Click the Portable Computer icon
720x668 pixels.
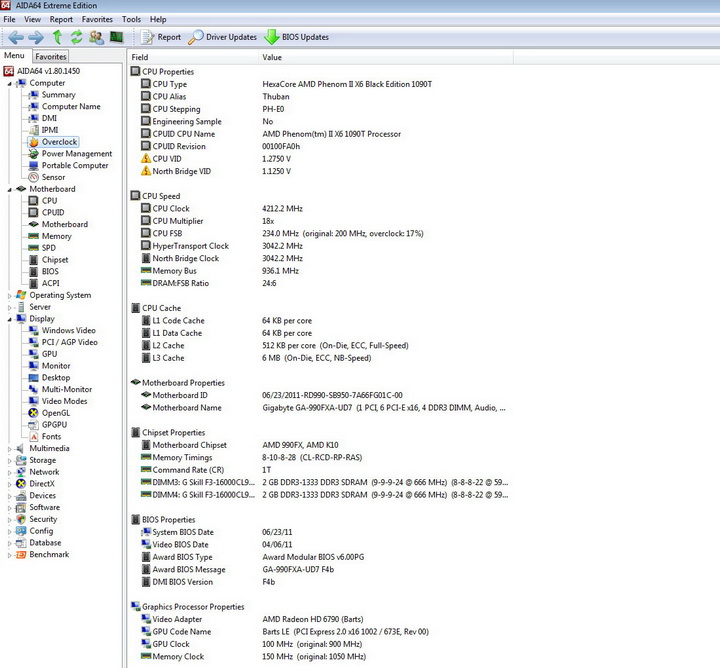33,165
